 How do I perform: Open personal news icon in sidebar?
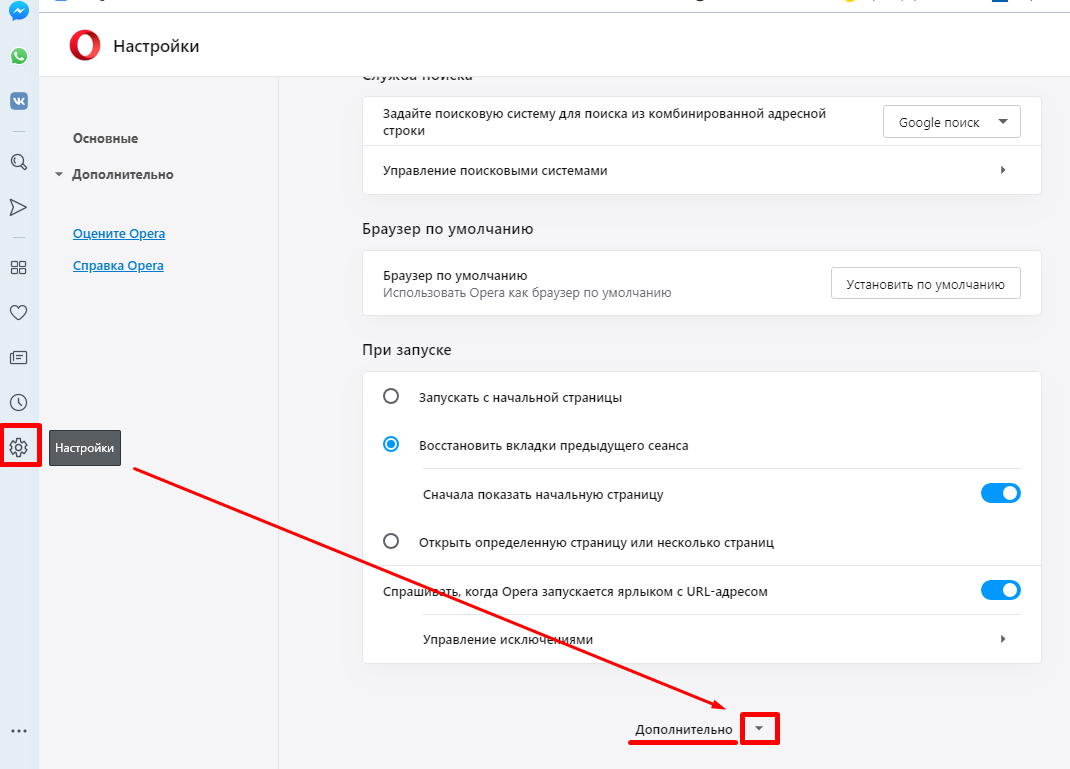[x=18, y=358]
